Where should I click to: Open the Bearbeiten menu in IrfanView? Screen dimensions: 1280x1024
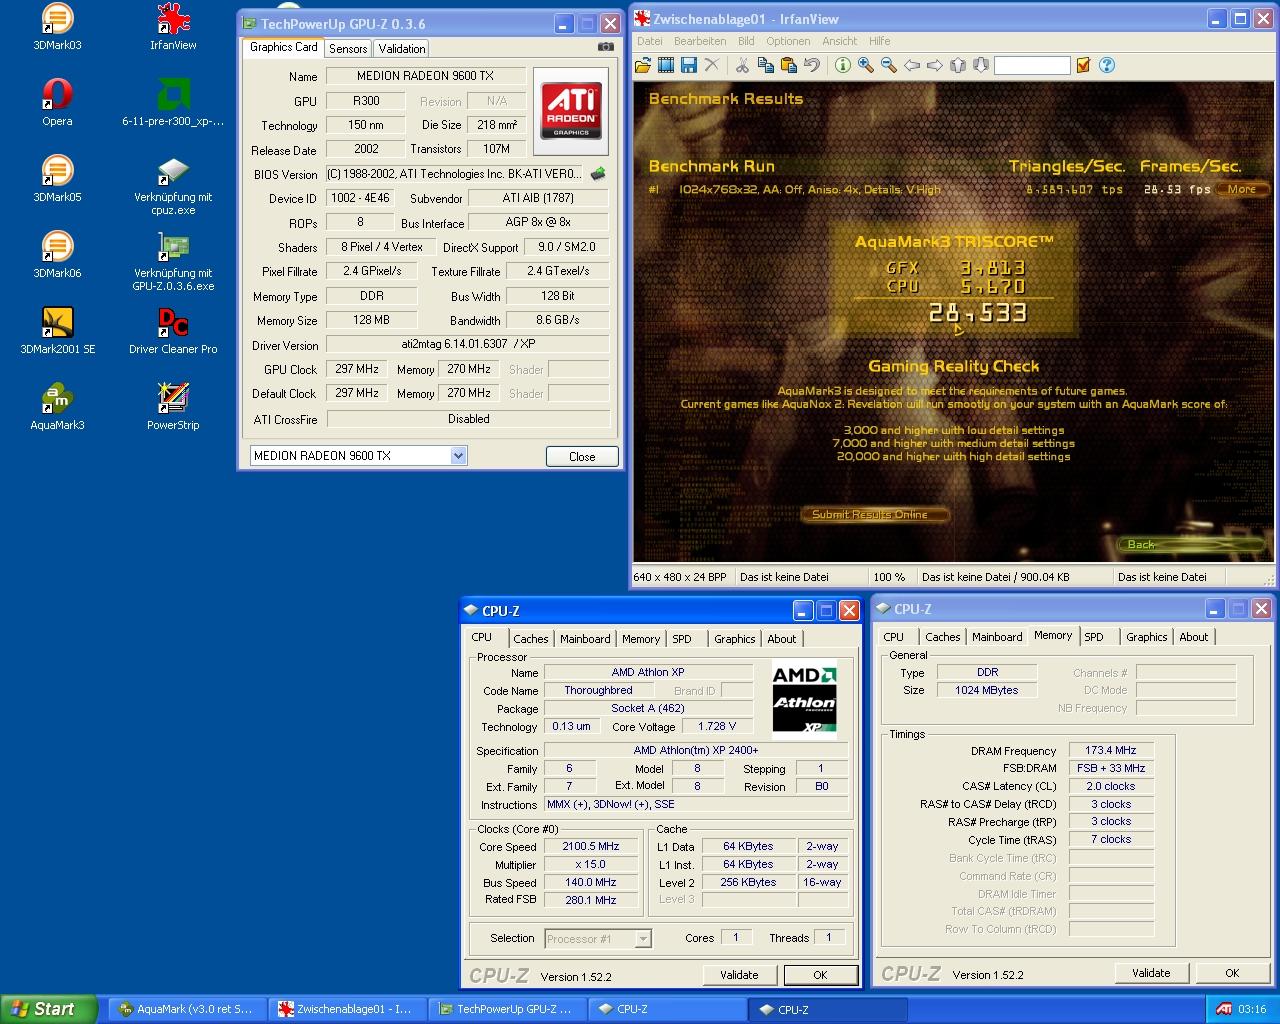(700, 41)
